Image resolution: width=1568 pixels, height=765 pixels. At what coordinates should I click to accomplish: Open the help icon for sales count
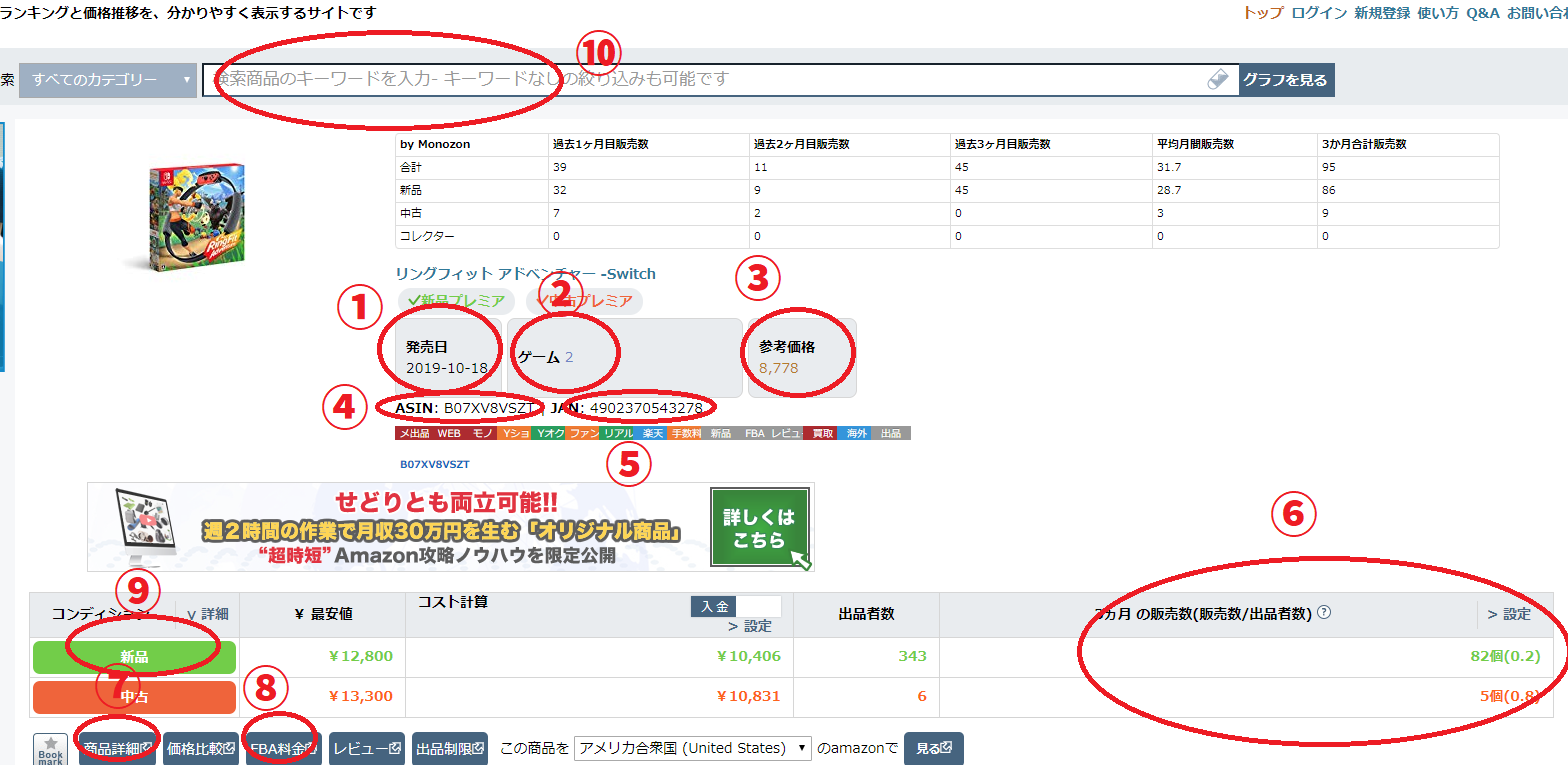pyautogui.click(x=1324, y=613)
